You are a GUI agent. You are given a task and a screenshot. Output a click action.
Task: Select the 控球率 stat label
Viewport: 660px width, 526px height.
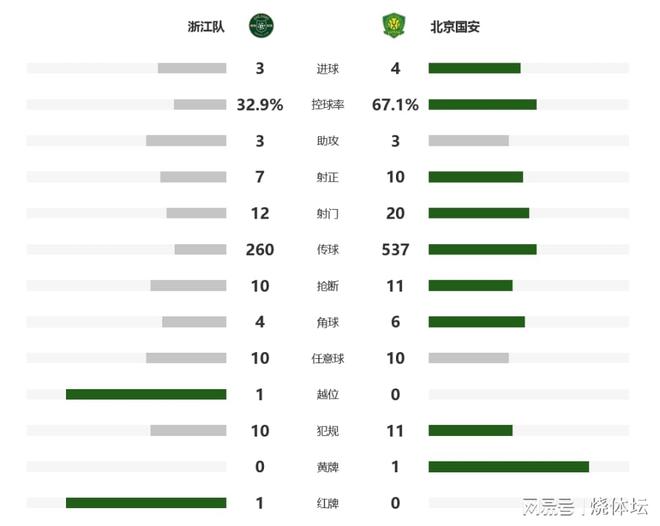point(327,105)
